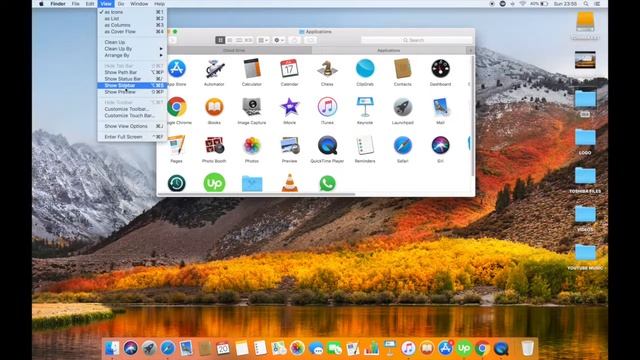
Task: Select WhatsApp in the Applications window
Action: 327,183
